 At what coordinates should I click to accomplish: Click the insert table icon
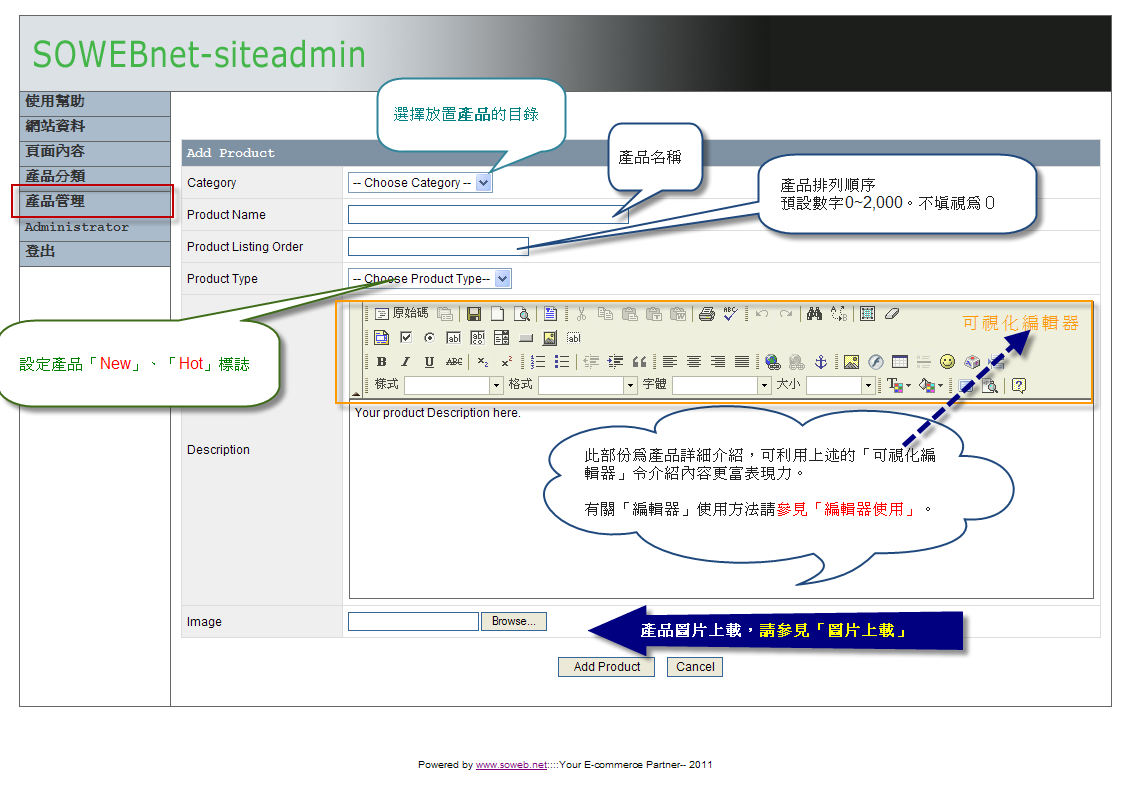tap(899, 362)
